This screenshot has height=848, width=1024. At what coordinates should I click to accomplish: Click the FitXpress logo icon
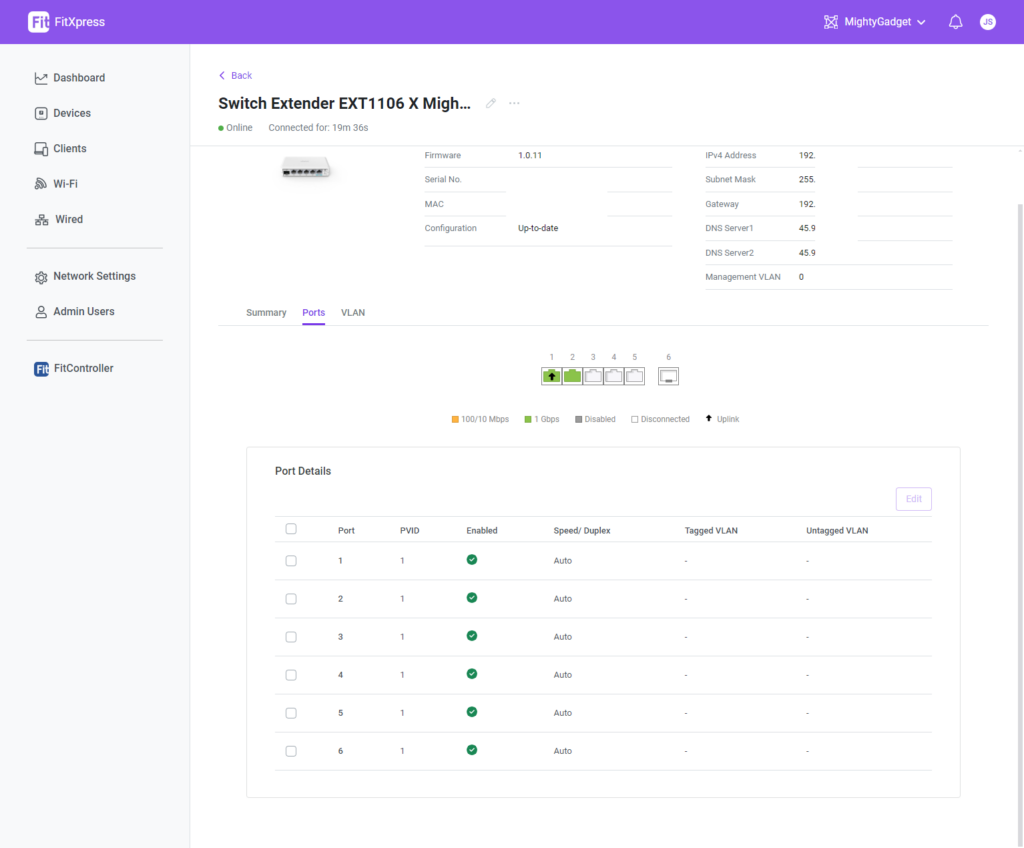[39, 22]
